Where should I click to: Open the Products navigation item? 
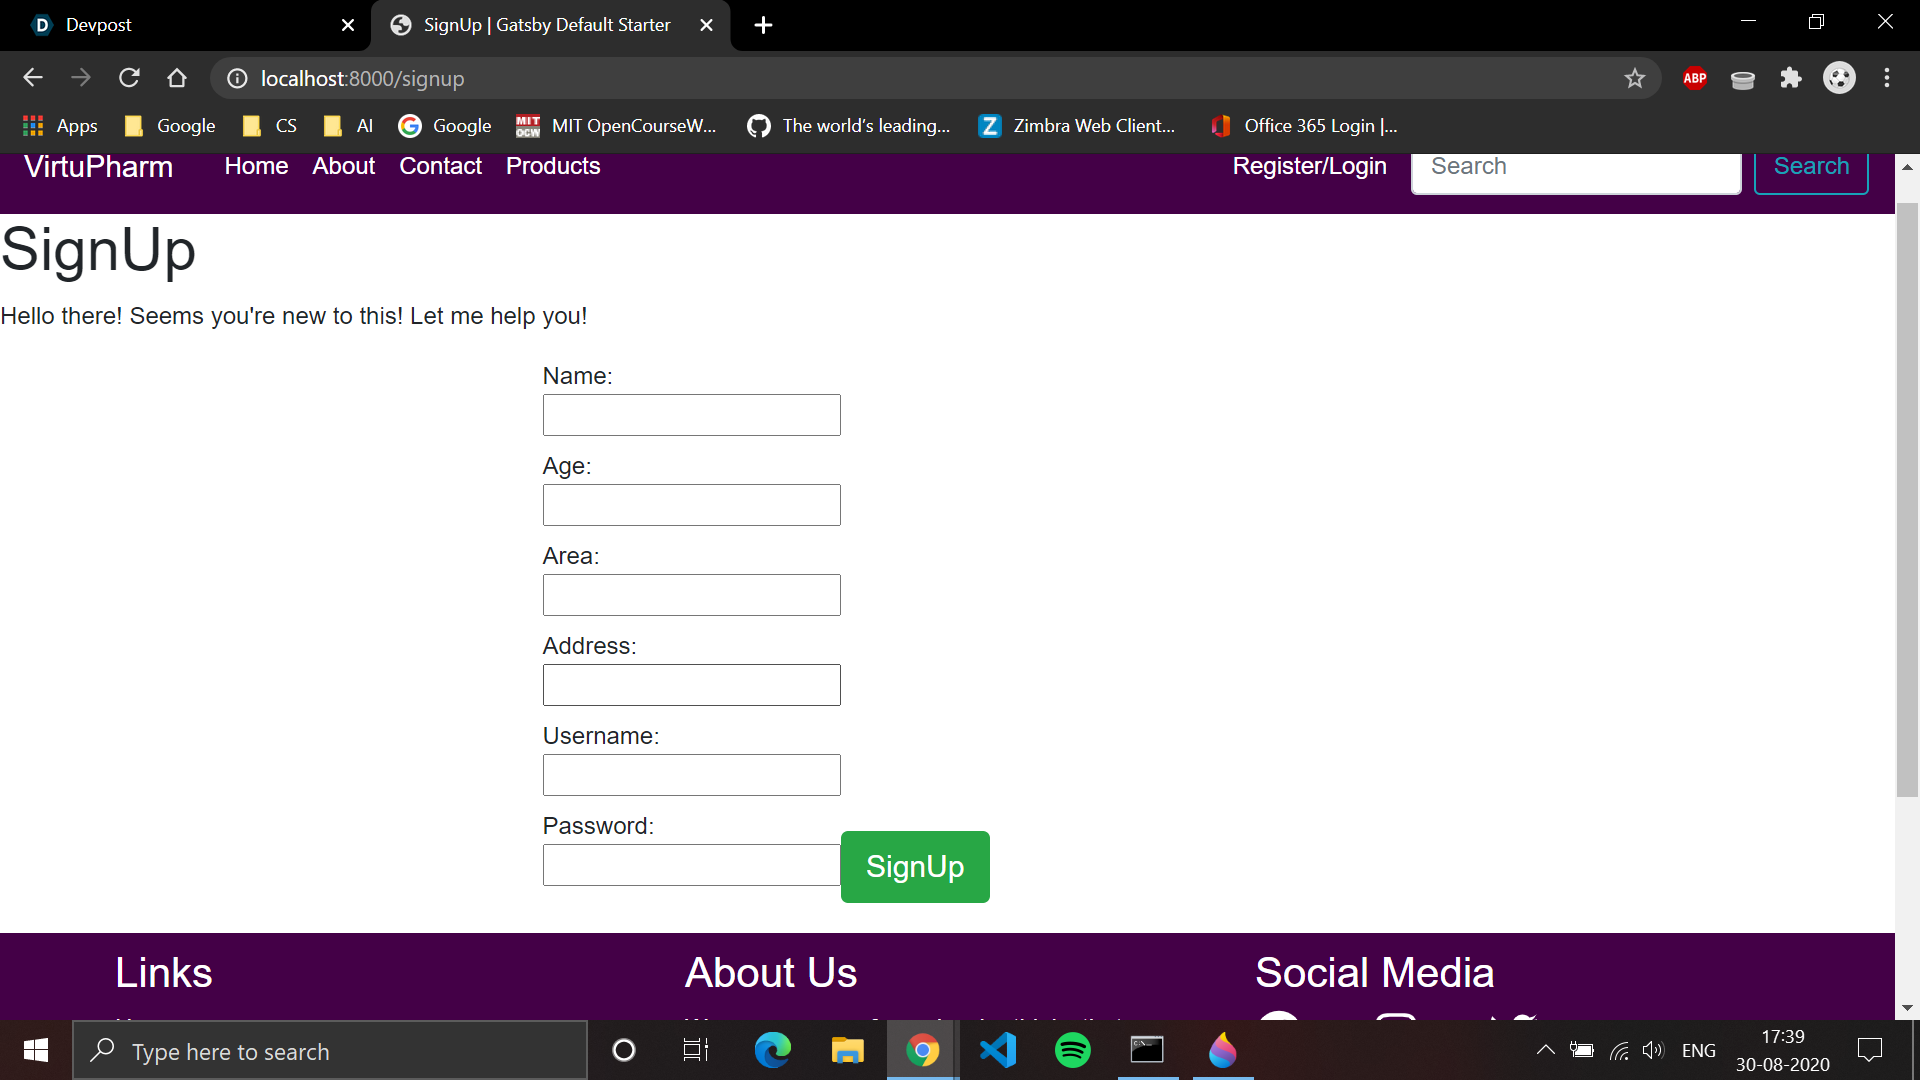point(552,166)
